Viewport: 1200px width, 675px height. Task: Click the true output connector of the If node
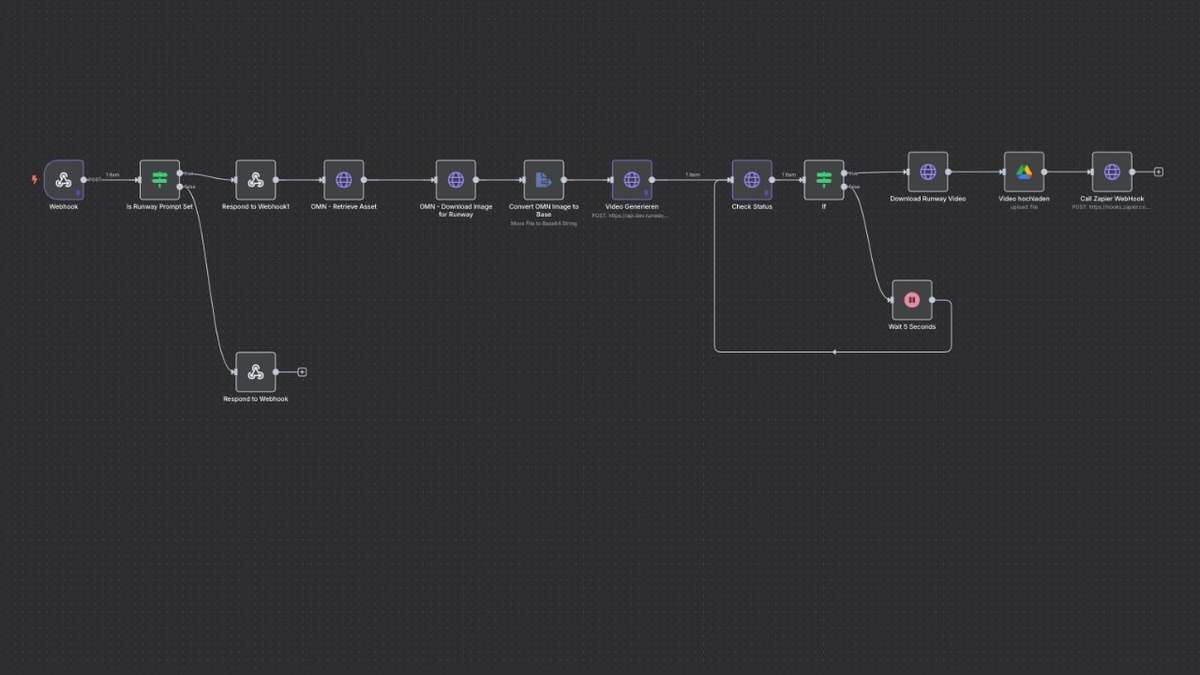tap(844, 172)
